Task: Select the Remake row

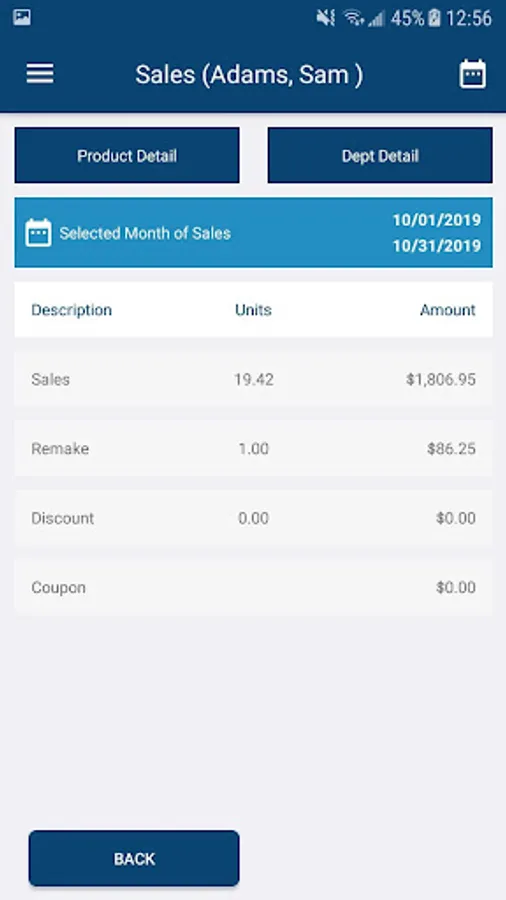Action: 253,448
